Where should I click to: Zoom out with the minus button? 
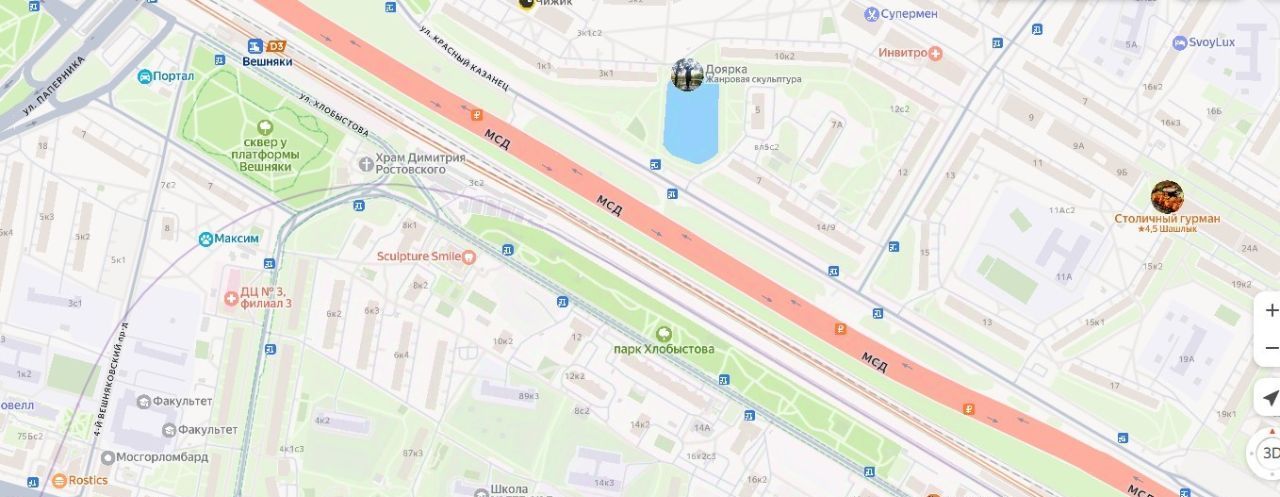(x=1270, y=348)
